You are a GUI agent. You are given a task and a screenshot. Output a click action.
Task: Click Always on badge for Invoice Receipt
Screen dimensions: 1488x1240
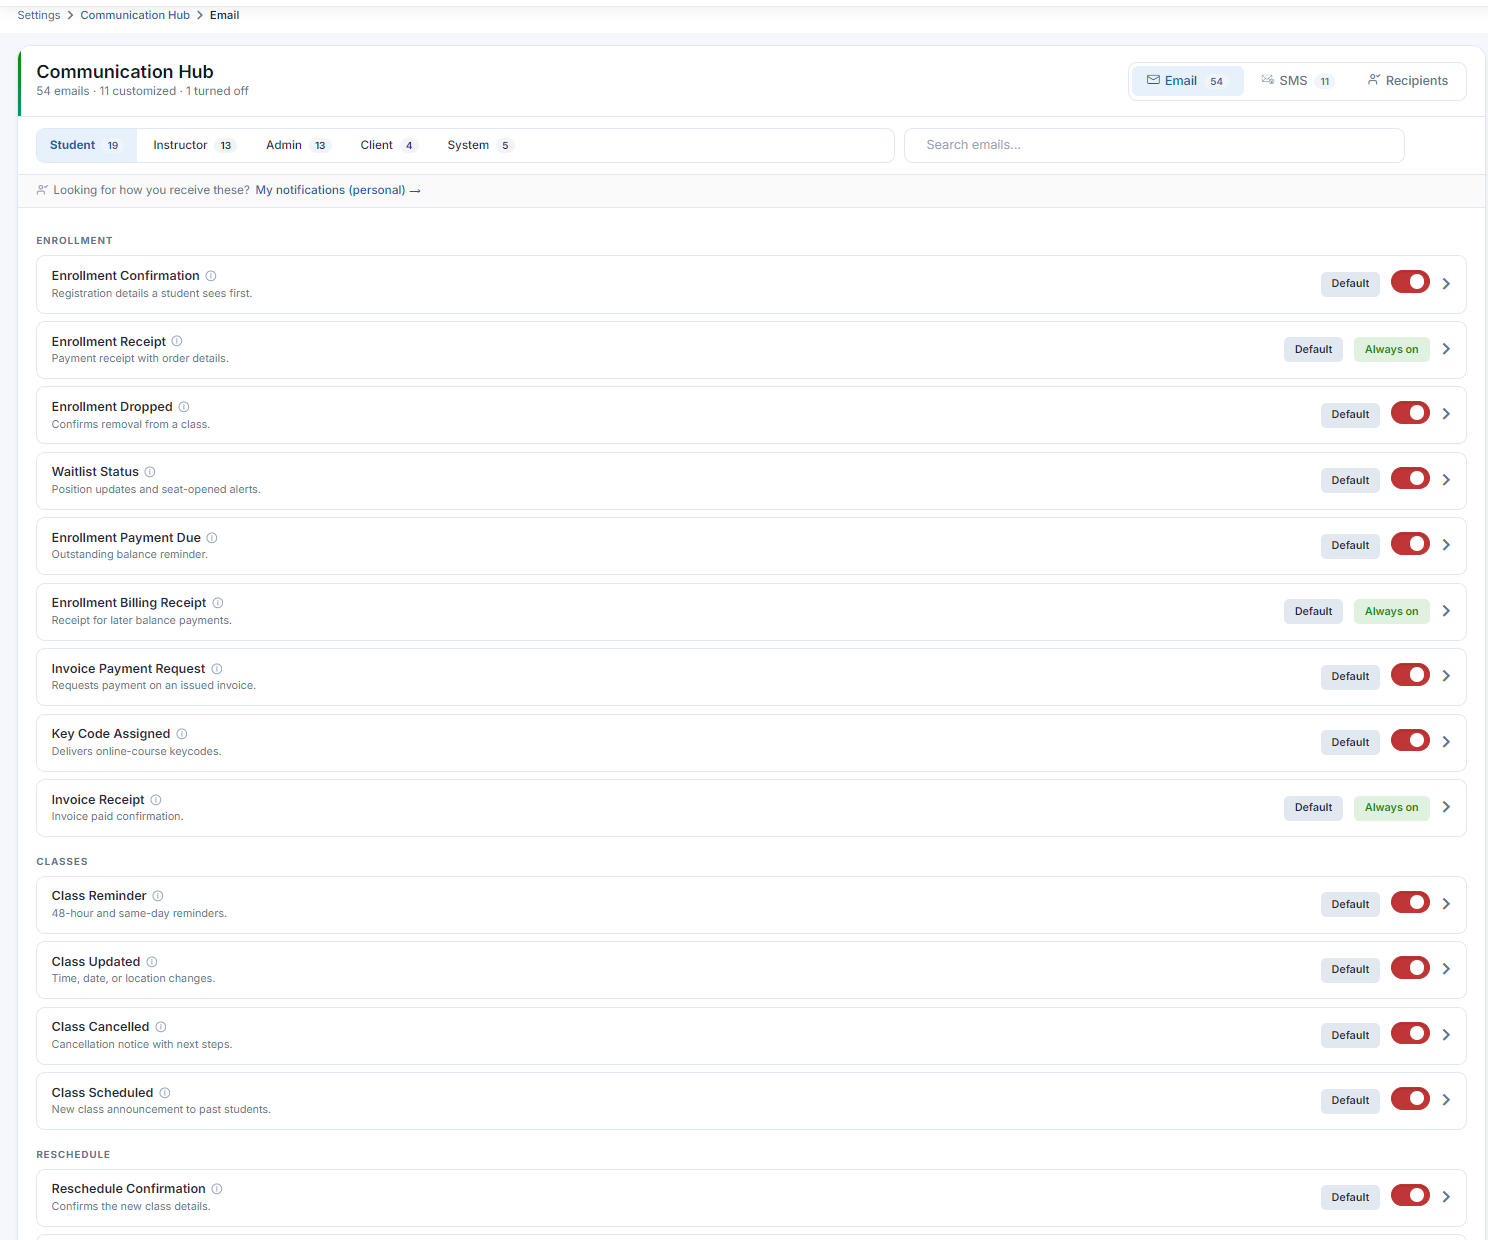tap(1391, 807)
